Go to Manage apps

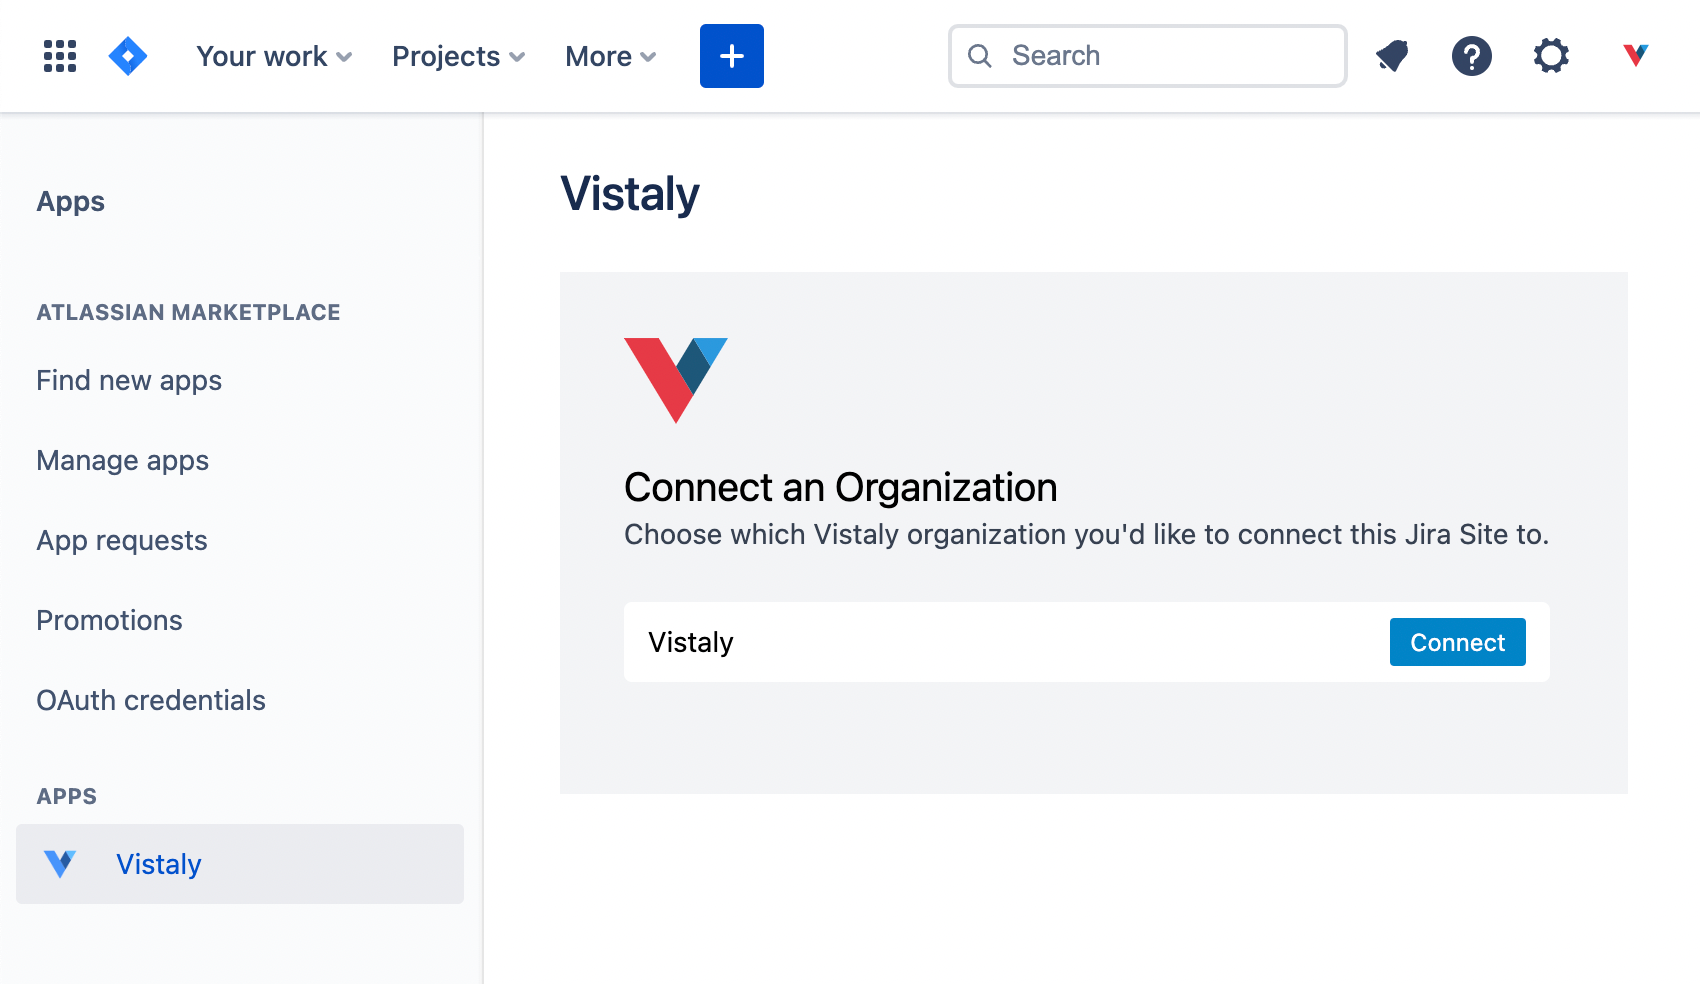(123, 460)
